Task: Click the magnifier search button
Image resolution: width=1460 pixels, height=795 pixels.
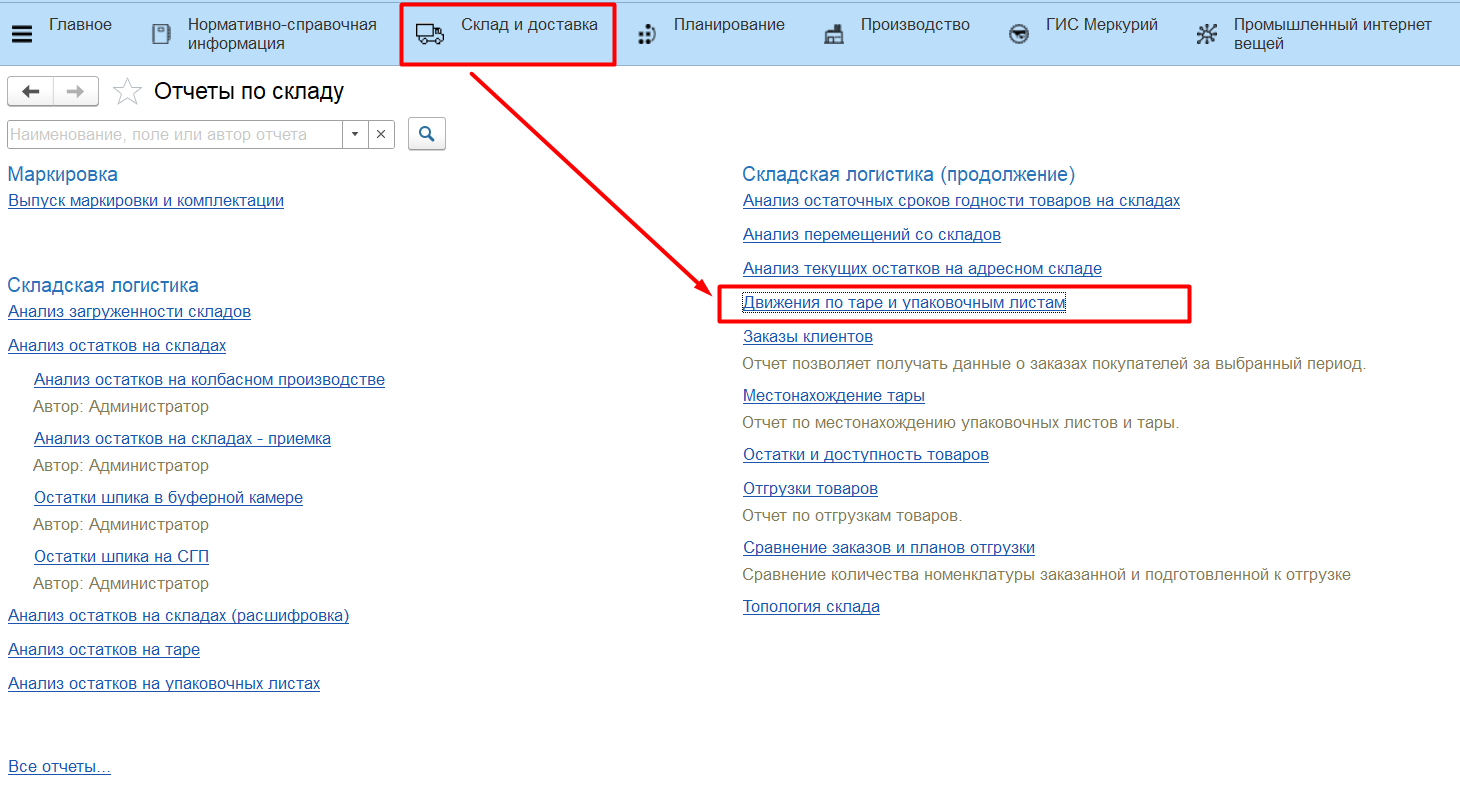Action: [427, 134]
